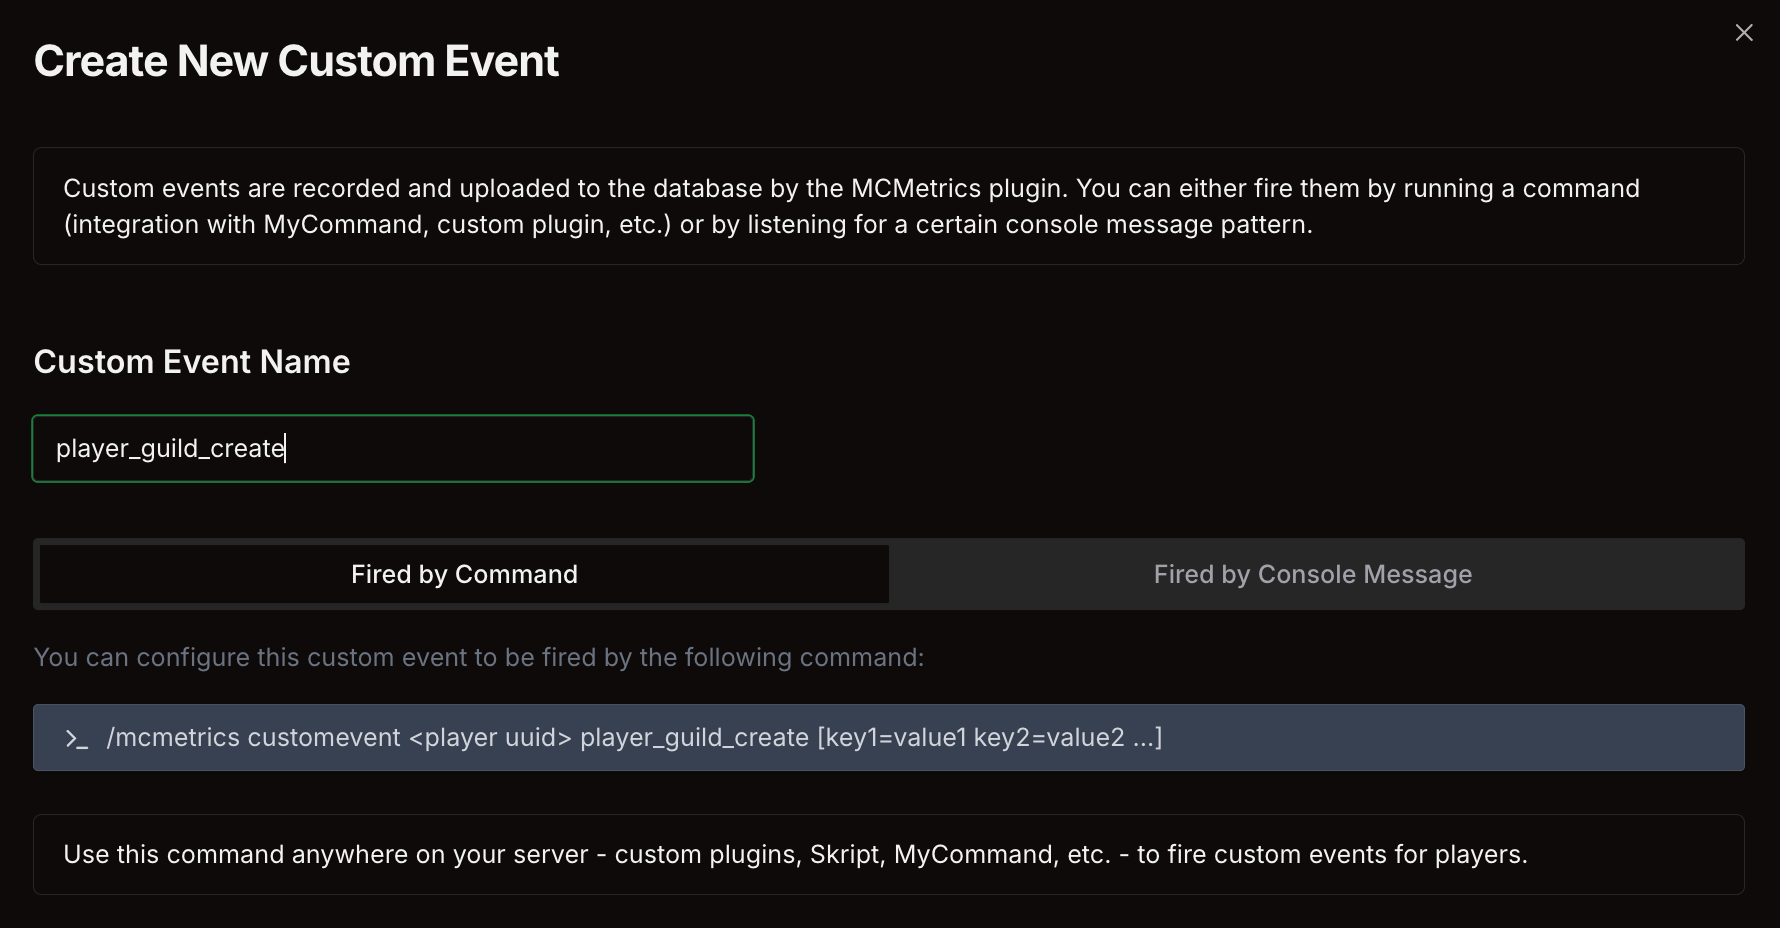1780x928 pixels.
Task: Click player_guild_create inside the command line
Action: click(x=694, y=738)
